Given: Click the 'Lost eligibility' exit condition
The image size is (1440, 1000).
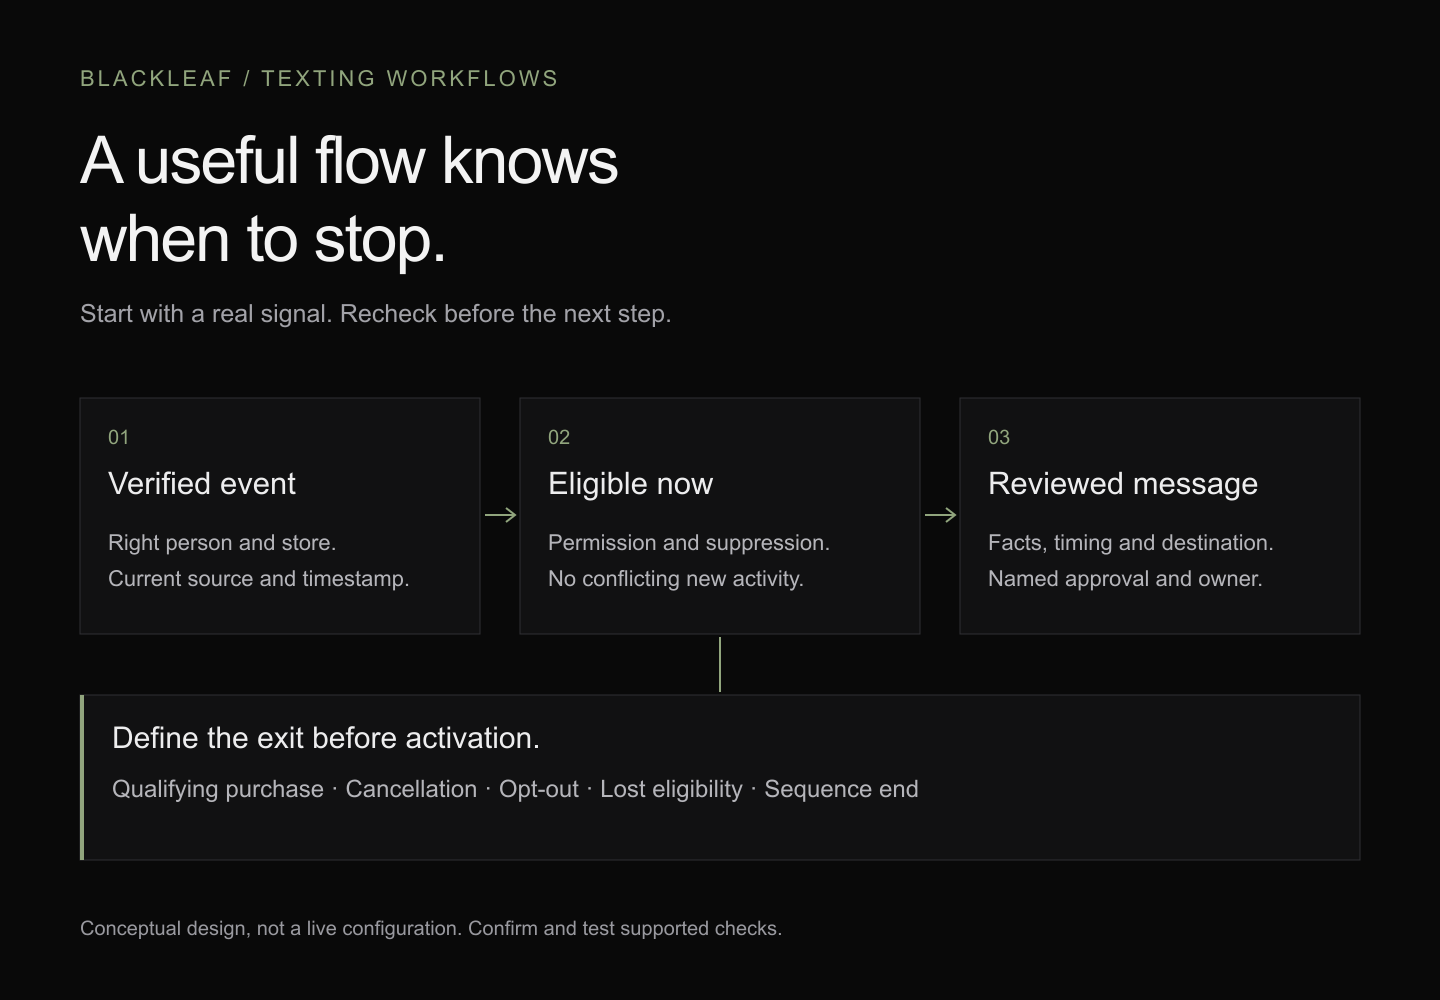Looking at the screenshot, I should (x=672, y=789).
